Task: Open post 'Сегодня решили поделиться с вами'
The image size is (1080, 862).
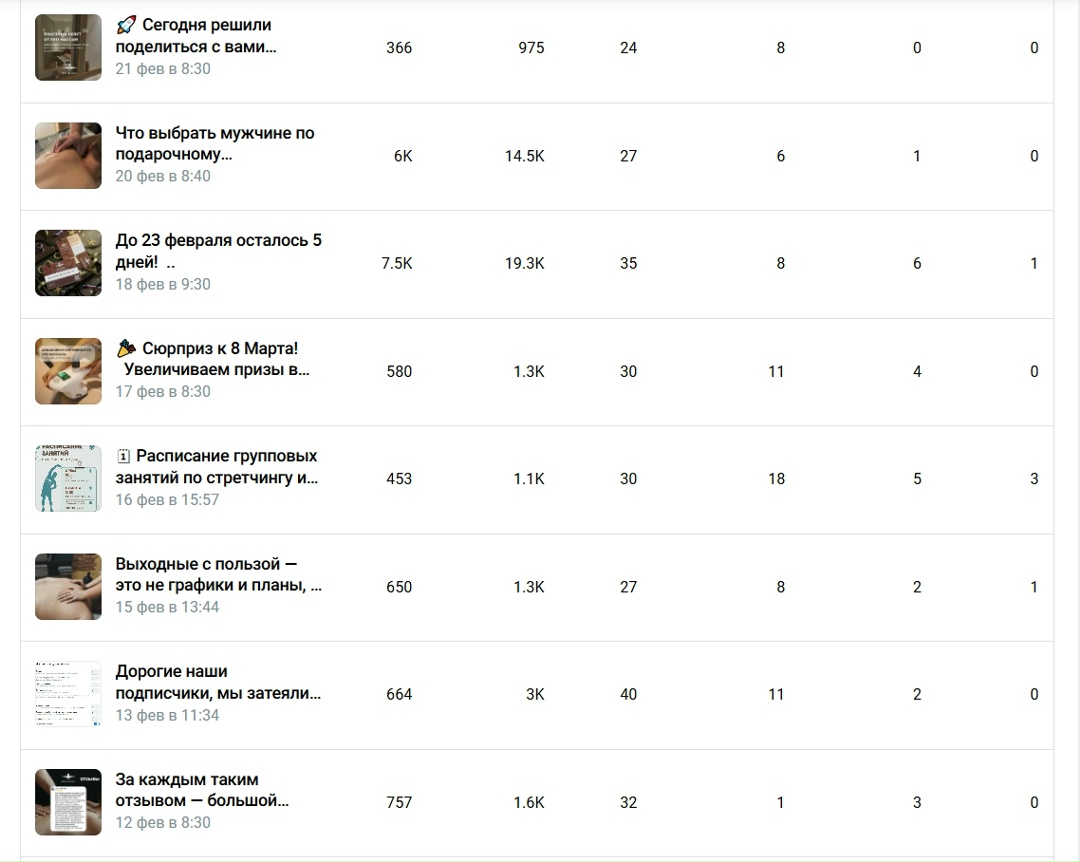Action: tap(196, 36)
